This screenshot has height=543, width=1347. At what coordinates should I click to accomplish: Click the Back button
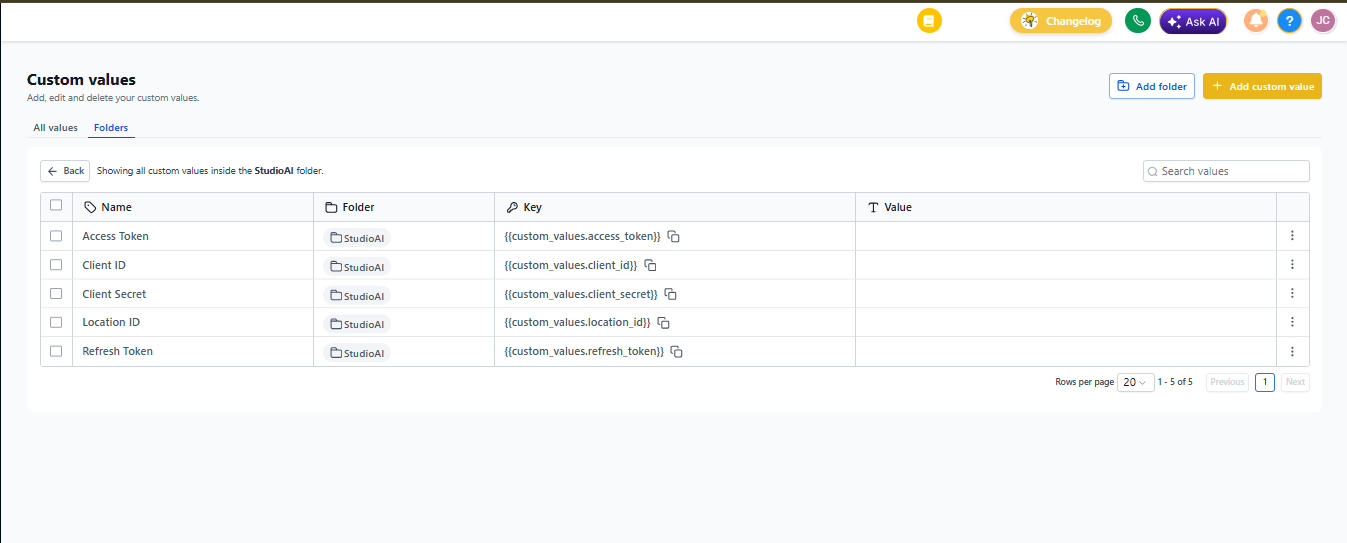(65, 171)
